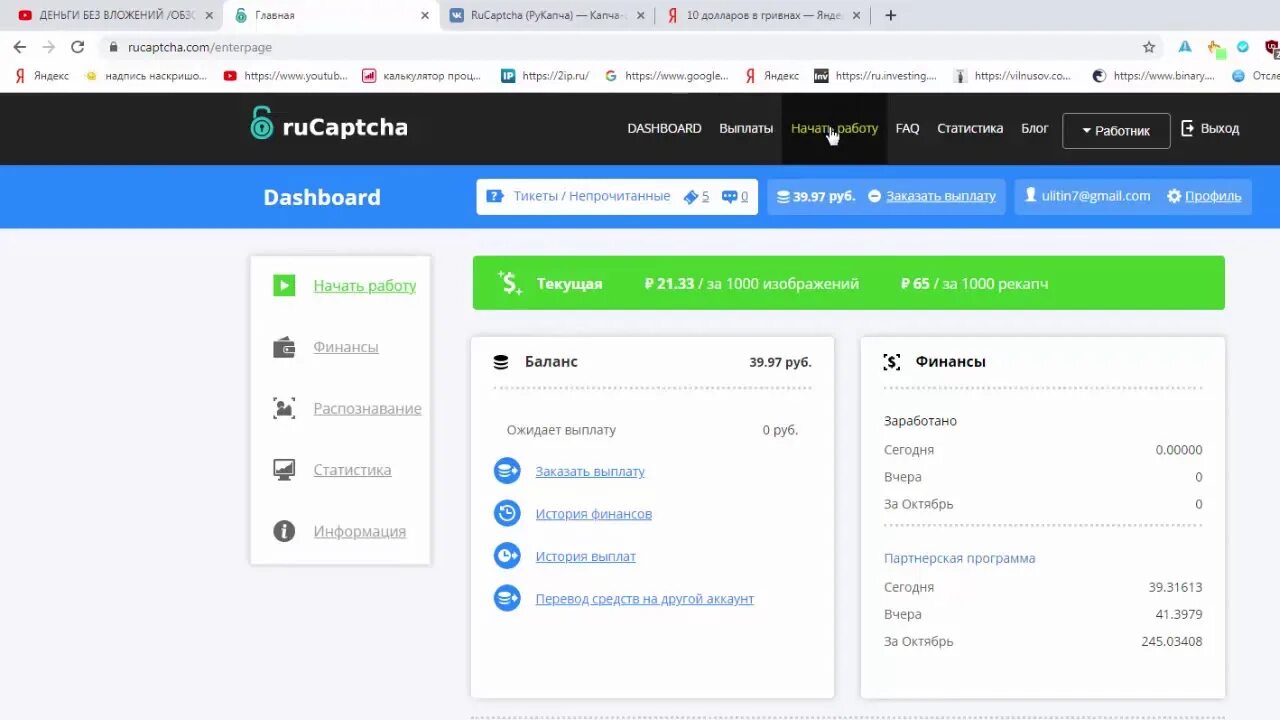Screen dimensions: 1280x720
Task: Click the clock icon beside История финансов
Action: point(507,514)
